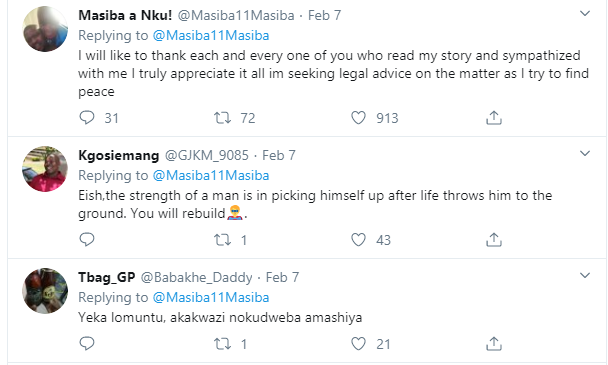Viewport: 608px width, 365px height.
Task: Open the Masiba a Nku! display name
Action: [x=125, y=15]
